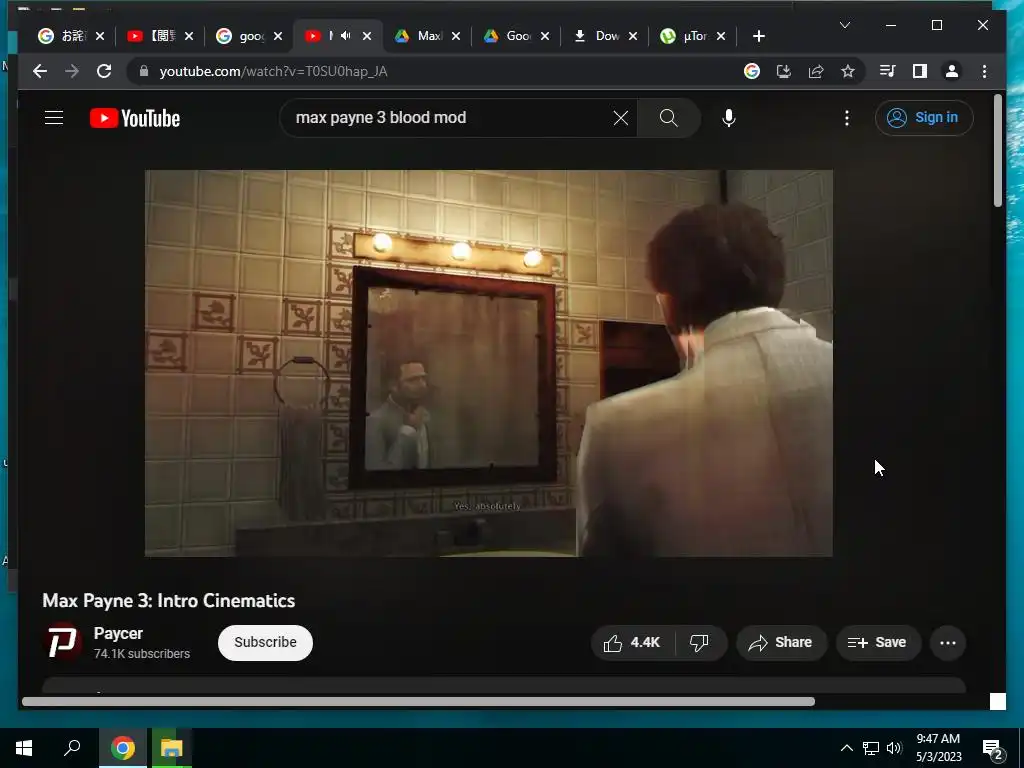Open Chrome side panel

[920, 71]
